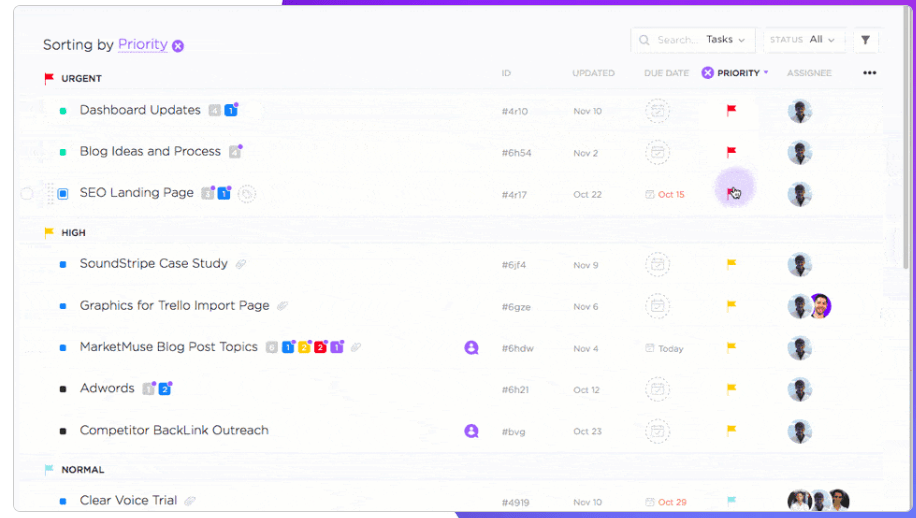
Task: Change priority flag of Blog Ideas and Process
Action: pyautogui.click(x=731, y=152)
